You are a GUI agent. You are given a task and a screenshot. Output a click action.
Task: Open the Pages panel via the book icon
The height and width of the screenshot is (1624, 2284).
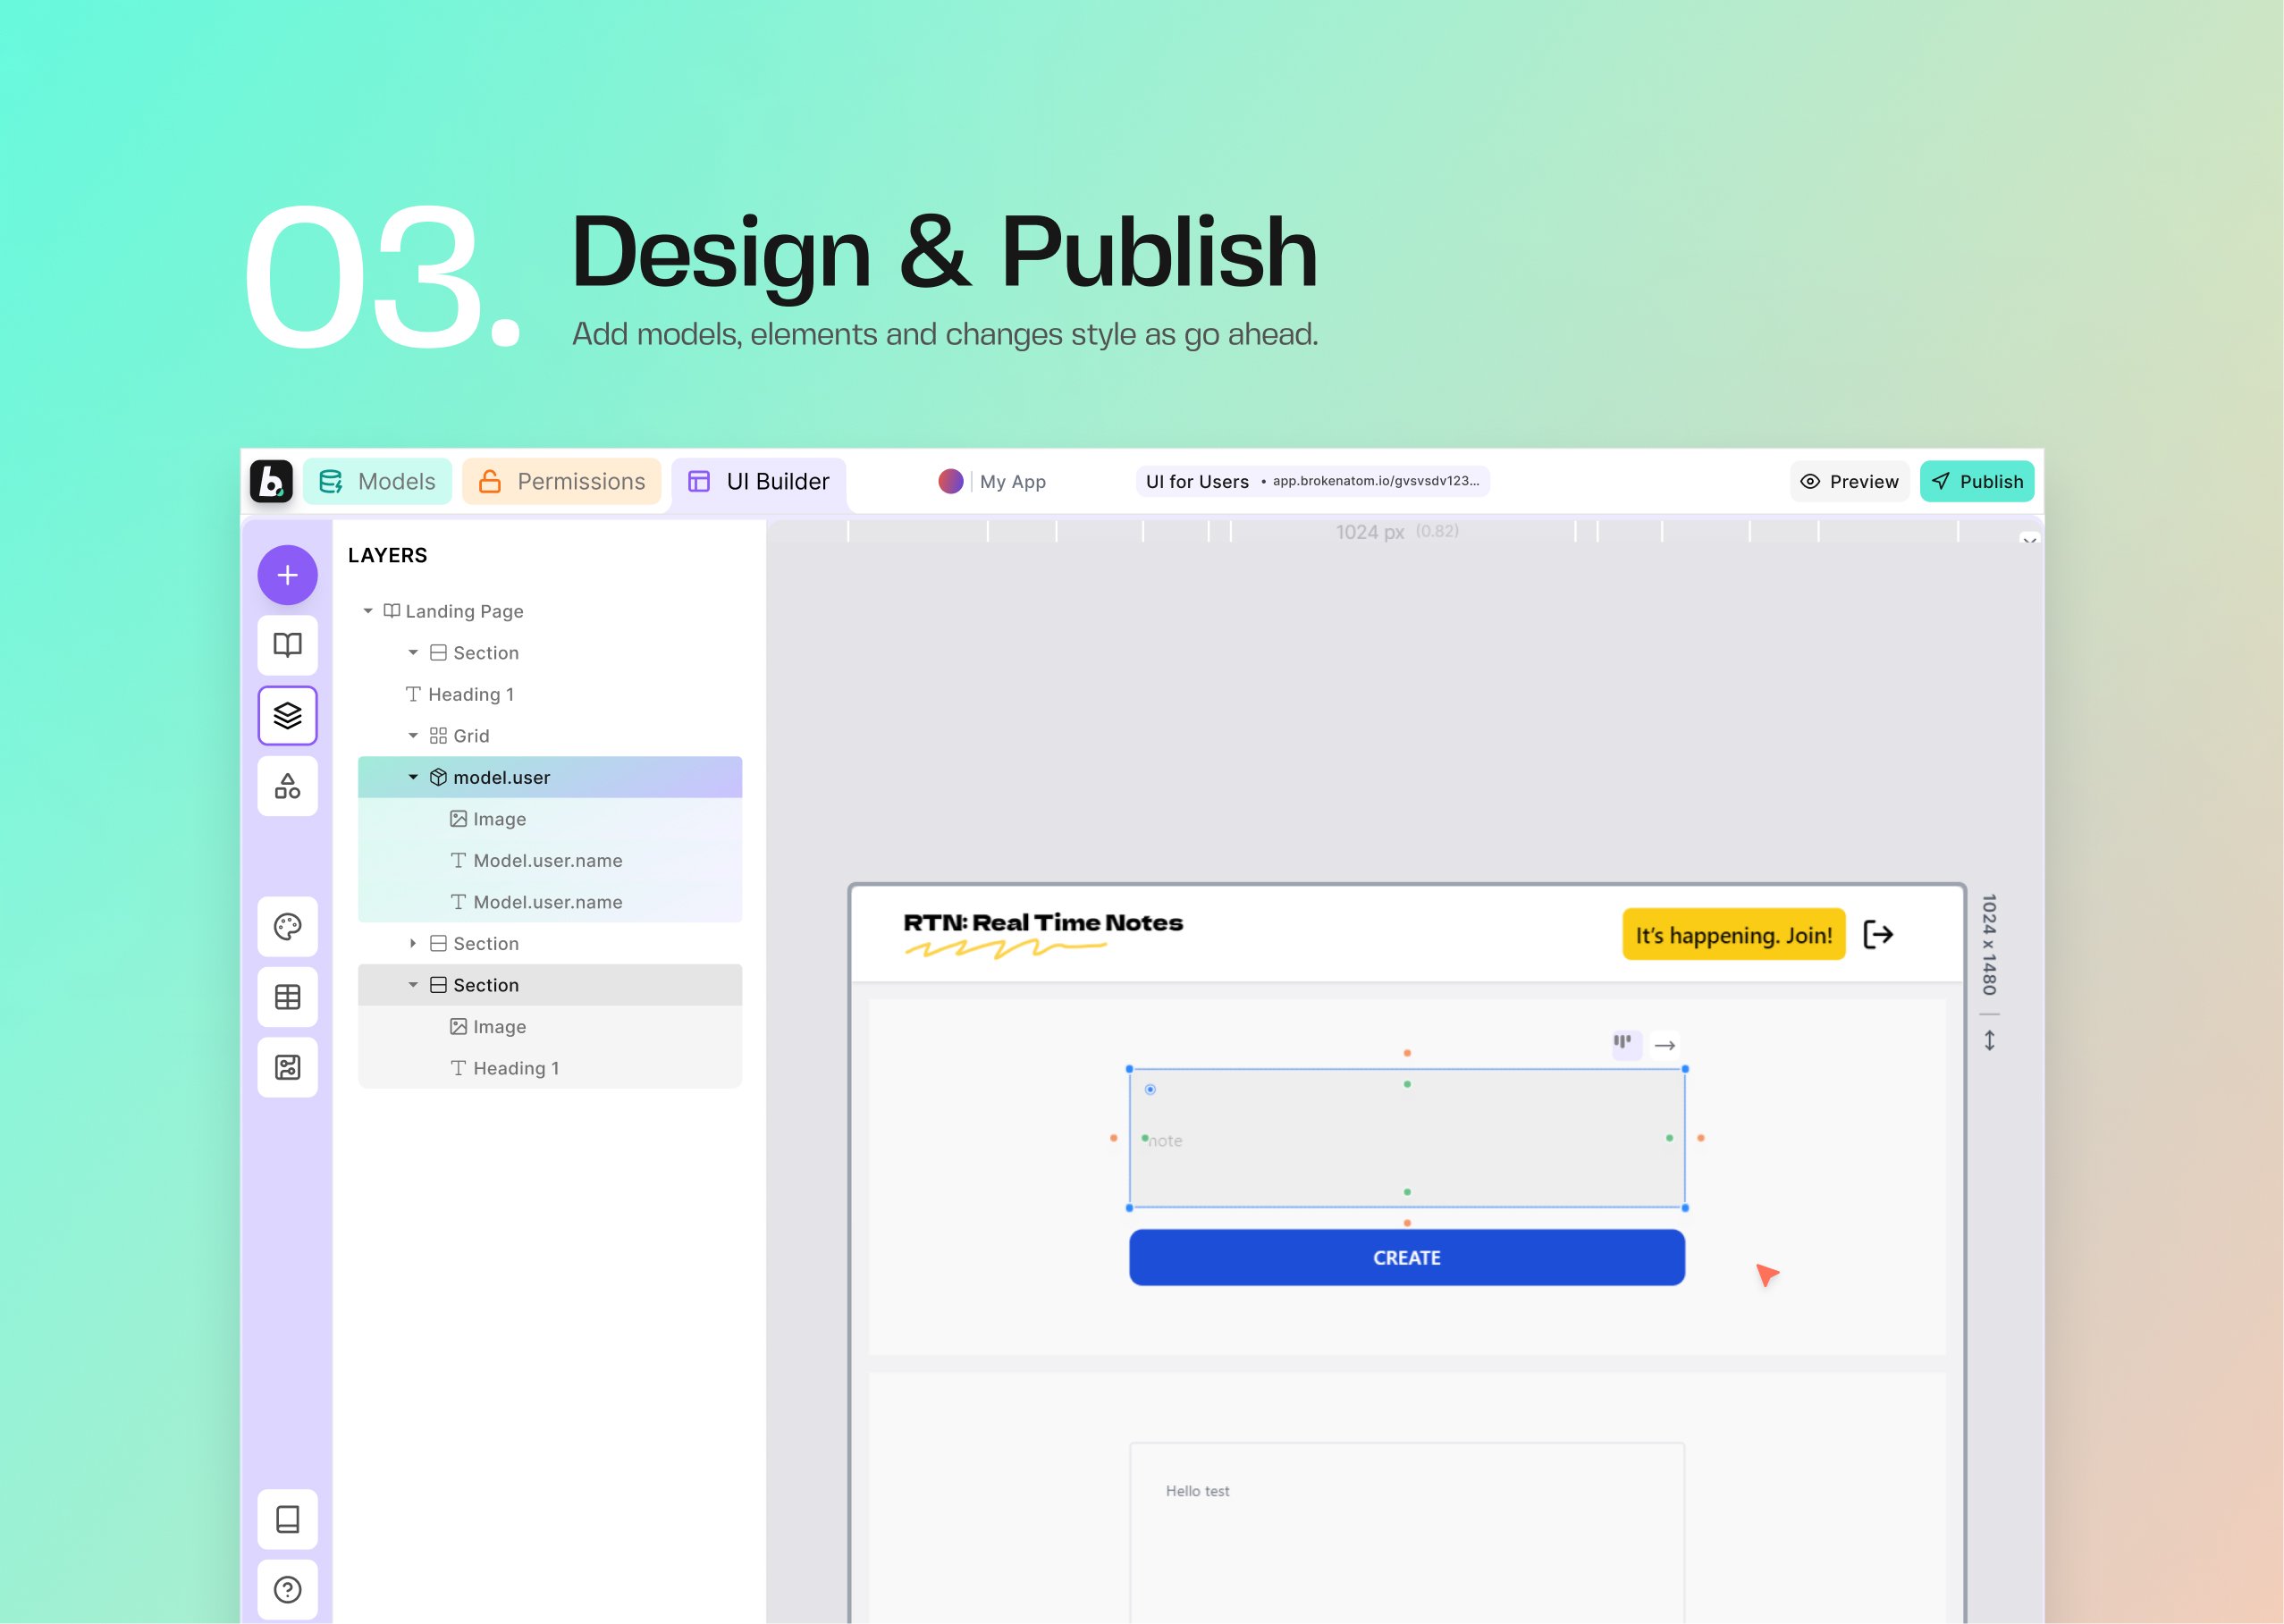click(287, 645)
